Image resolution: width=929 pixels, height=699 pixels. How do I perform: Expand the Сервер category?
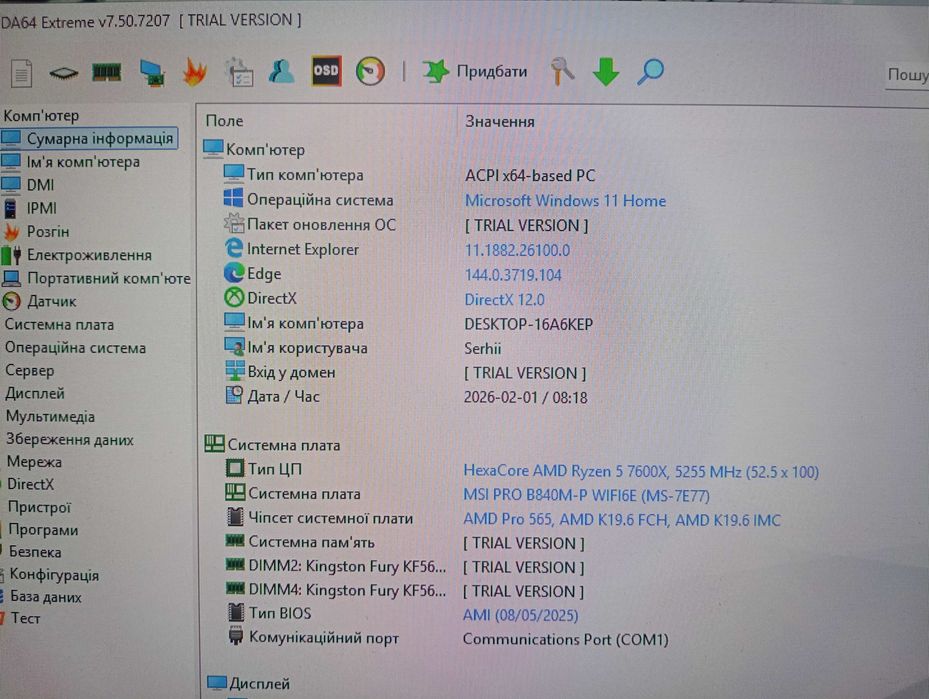[x=30, y=371]
